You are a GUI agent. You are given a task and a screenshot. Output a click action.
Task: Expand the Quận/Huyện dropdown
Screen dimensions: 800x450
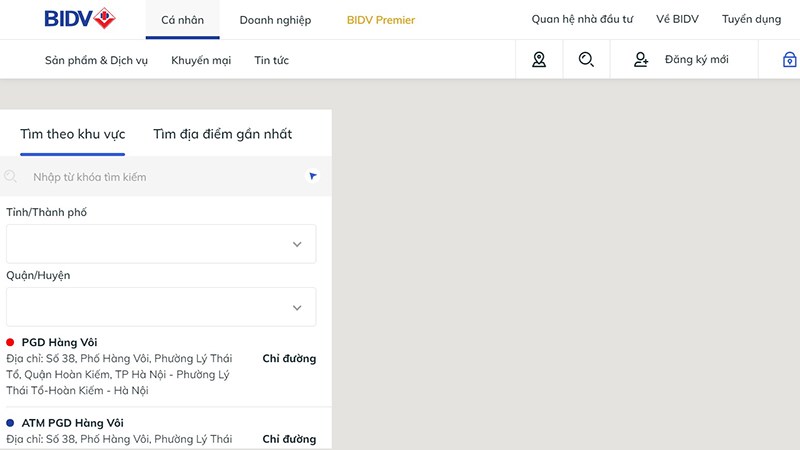(x=161, y=307)
